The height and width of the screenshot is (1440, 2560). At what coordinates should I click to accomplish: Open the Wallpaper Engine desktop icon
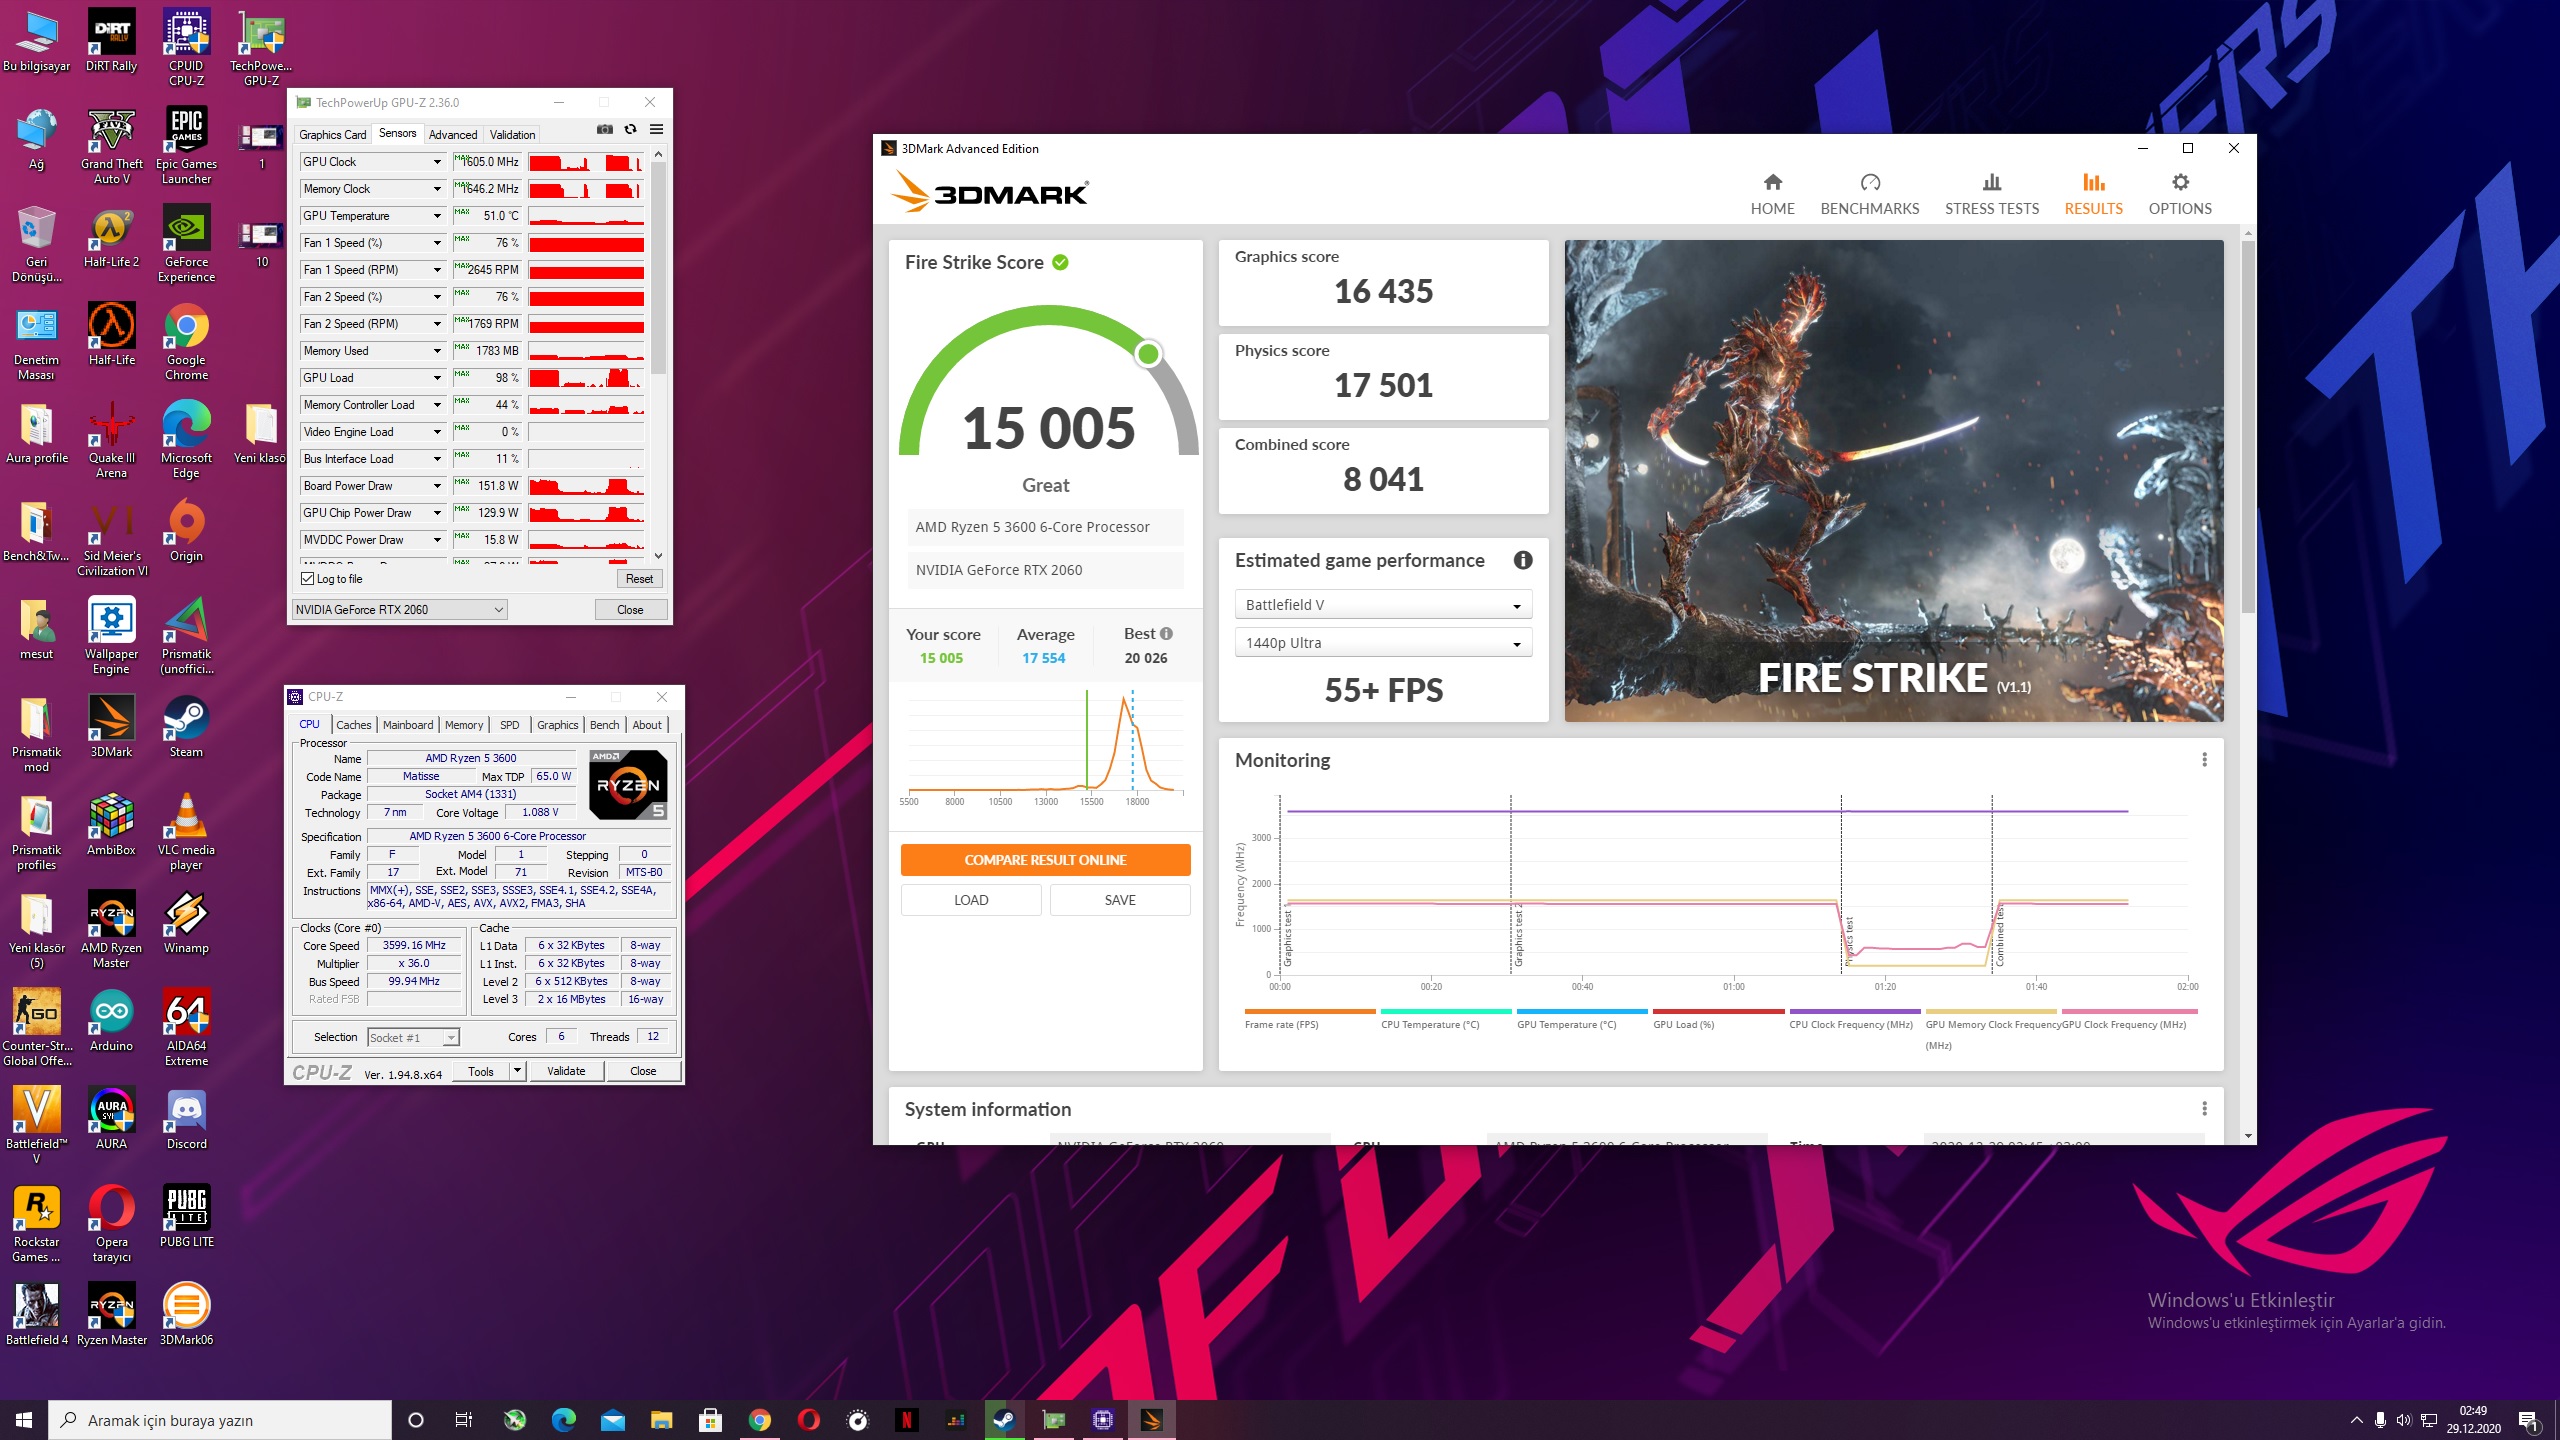(x=111, y=635)
